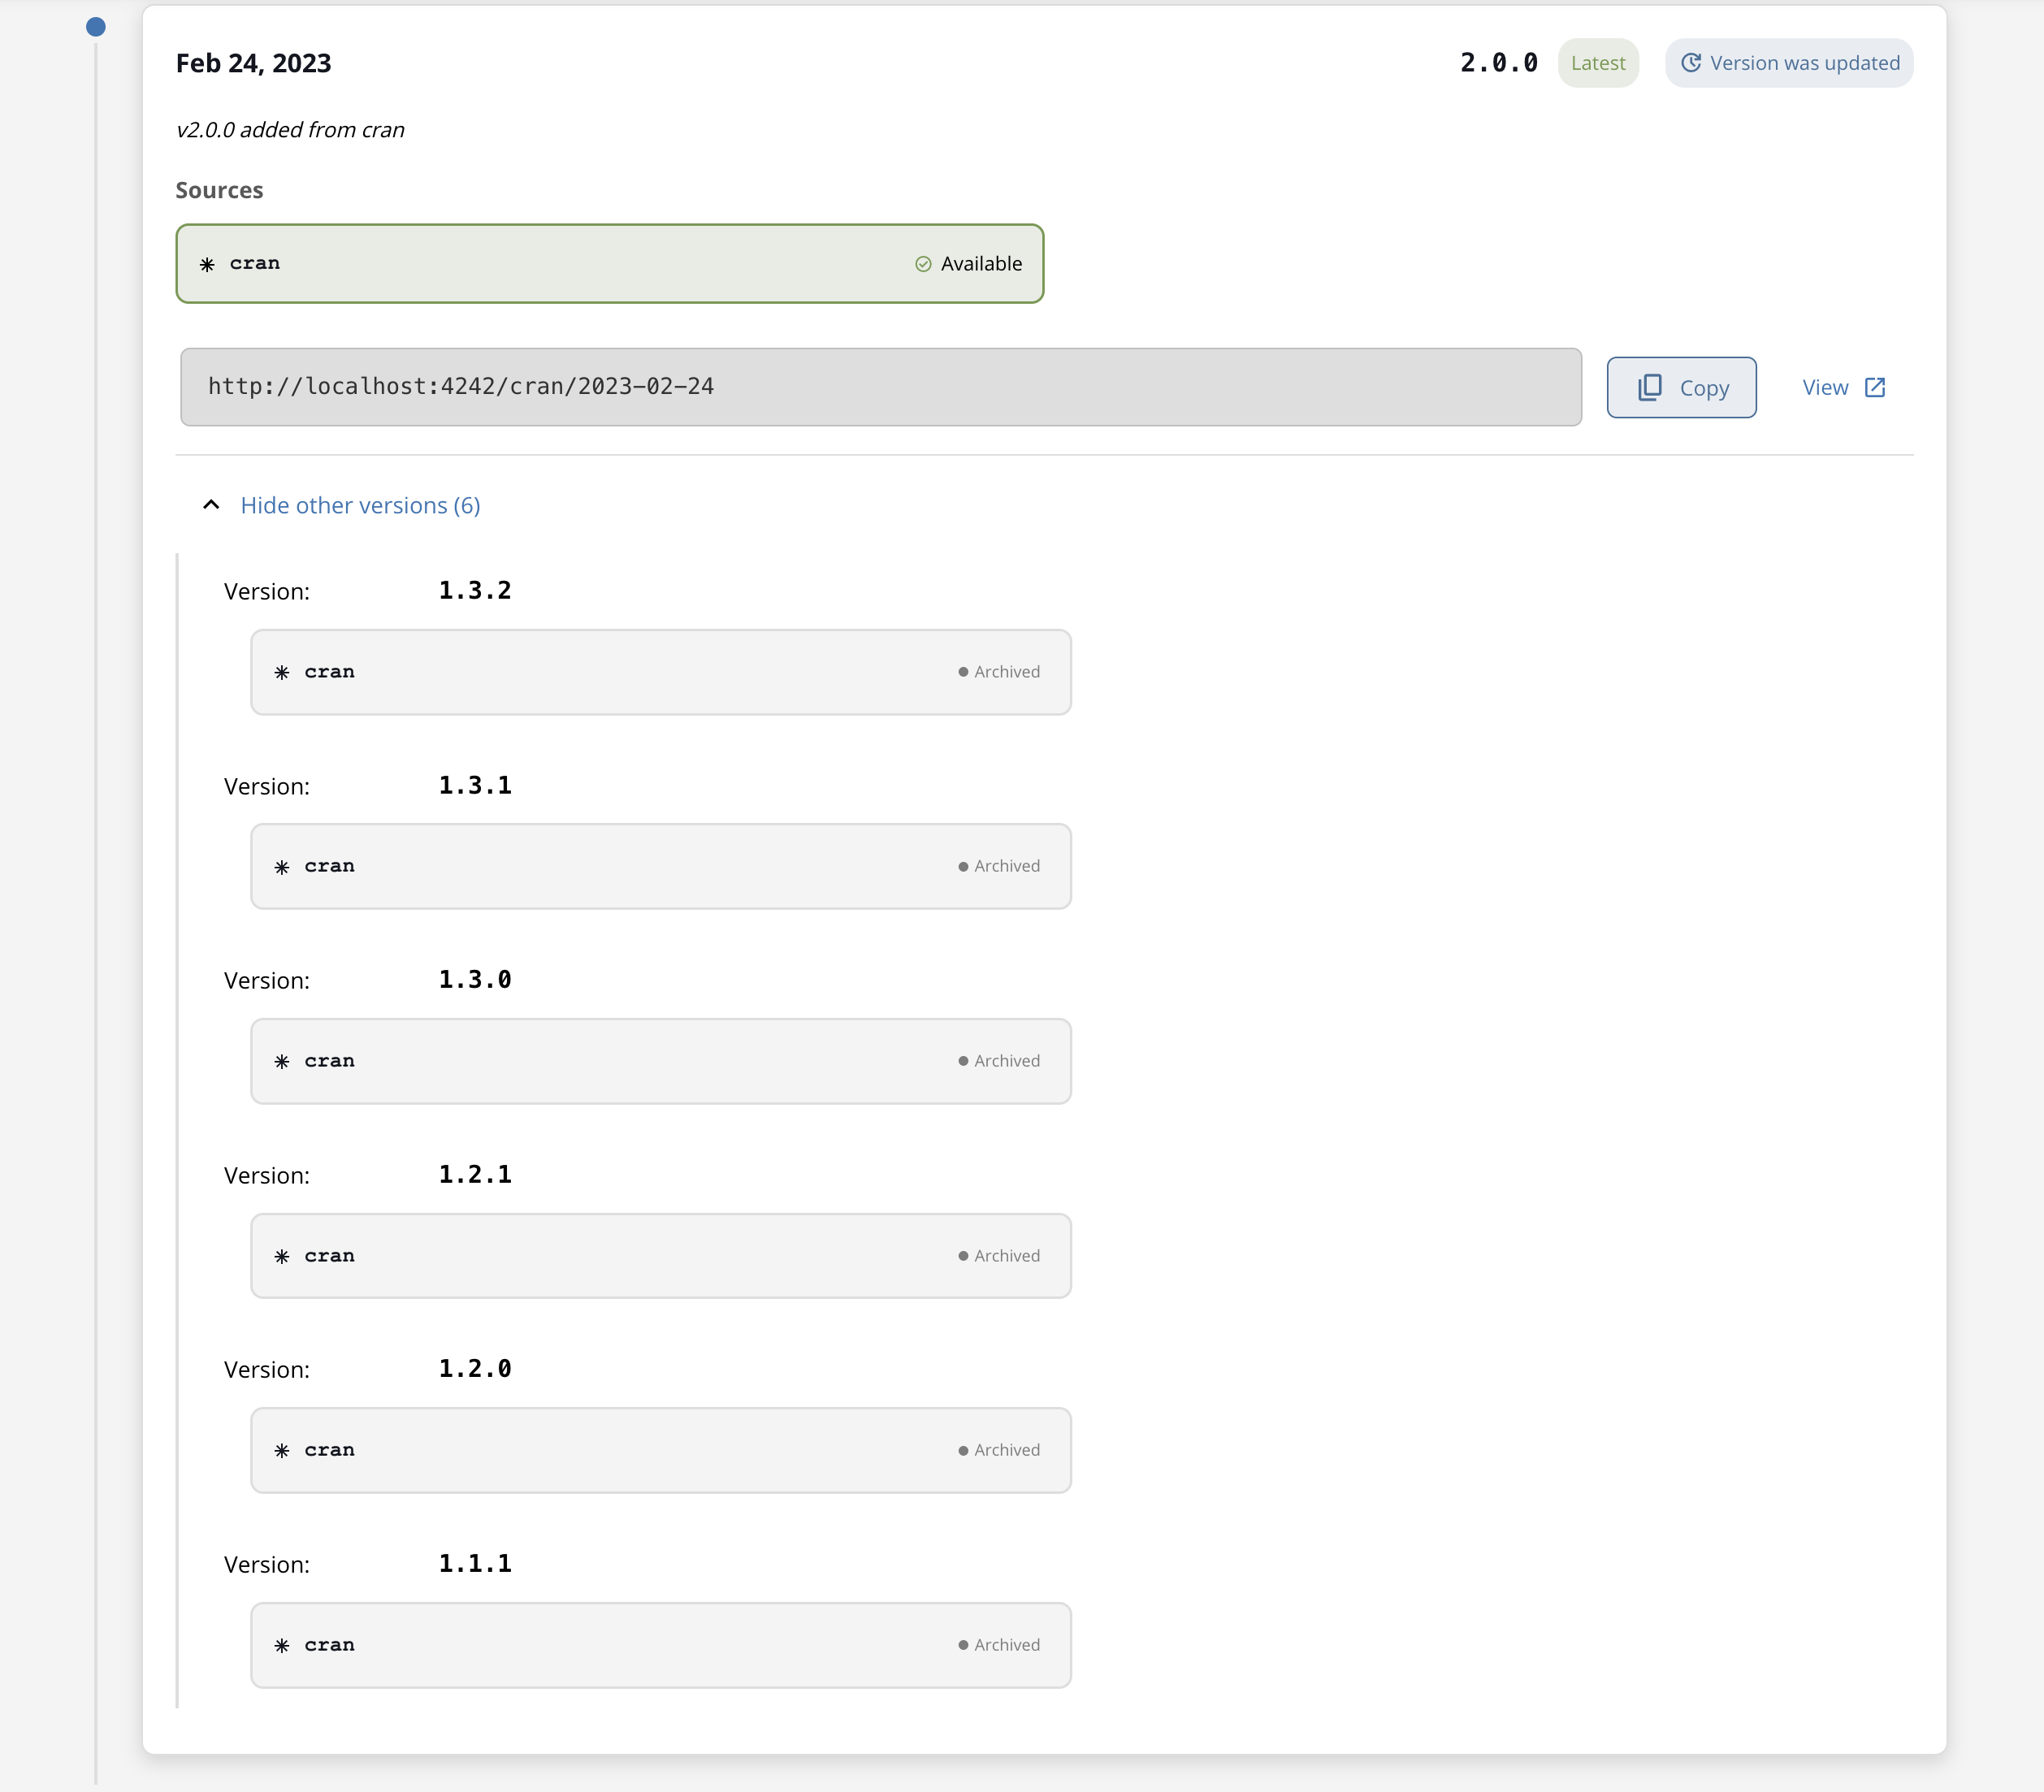
Task: Select the cran source card under version 1.2.0
Action: (x=661, y=1450)
